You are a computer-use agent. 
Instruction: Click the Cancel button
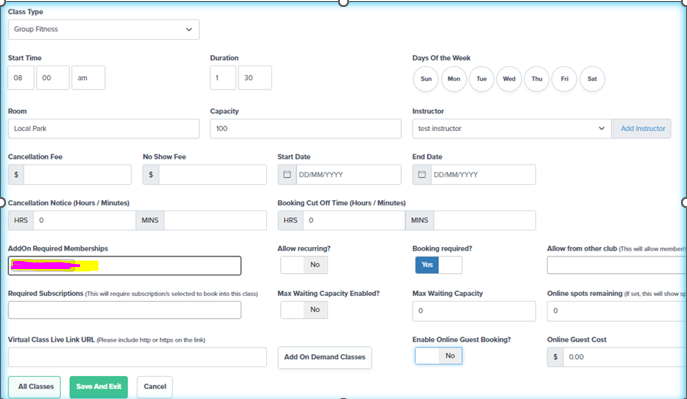click(155, 387)
